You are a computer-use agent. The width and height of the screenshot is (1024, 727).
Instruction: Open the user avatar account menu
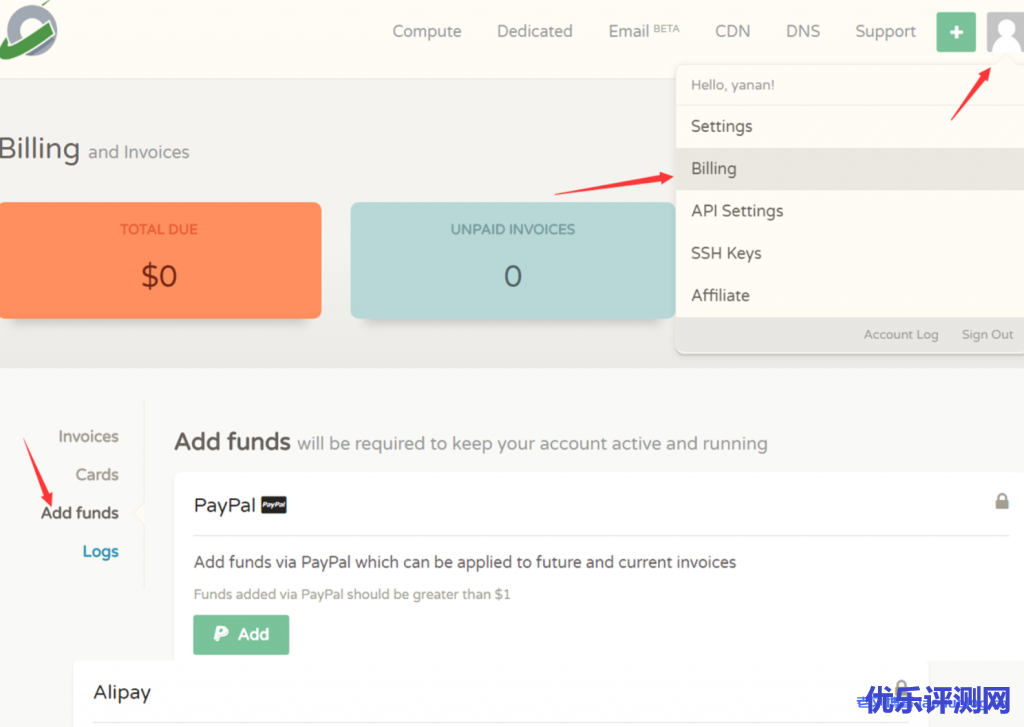[1004, 32]
